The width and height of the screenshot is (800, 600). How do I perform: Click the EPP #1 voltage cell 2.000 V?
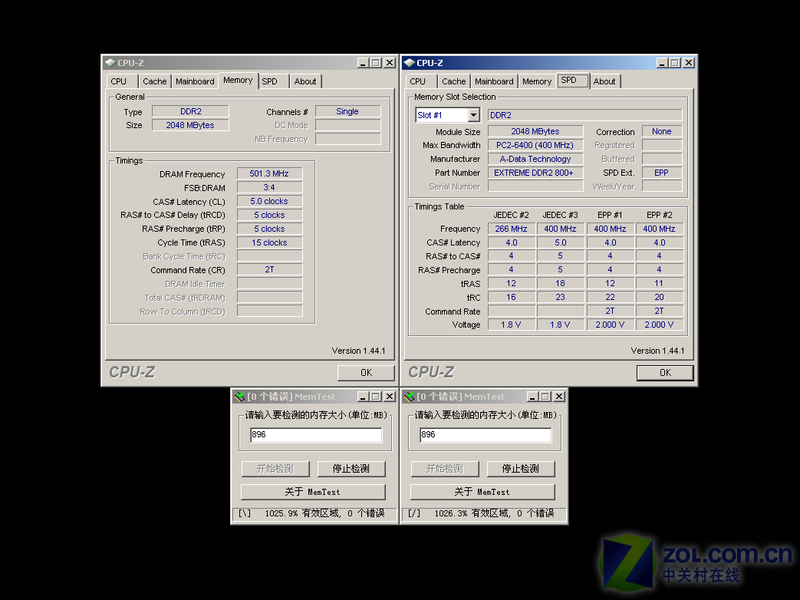point(610,324)
